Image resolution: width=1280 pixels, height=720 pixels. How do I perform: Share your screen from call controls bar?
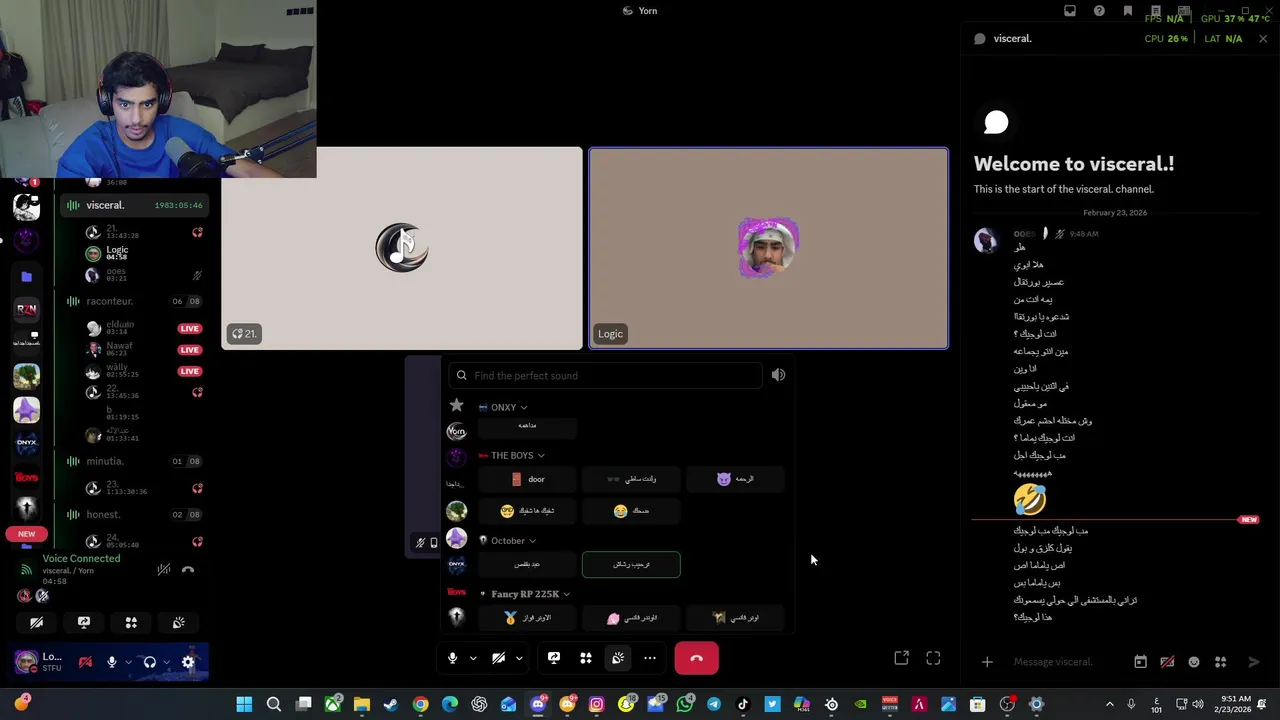coord(554,658)
